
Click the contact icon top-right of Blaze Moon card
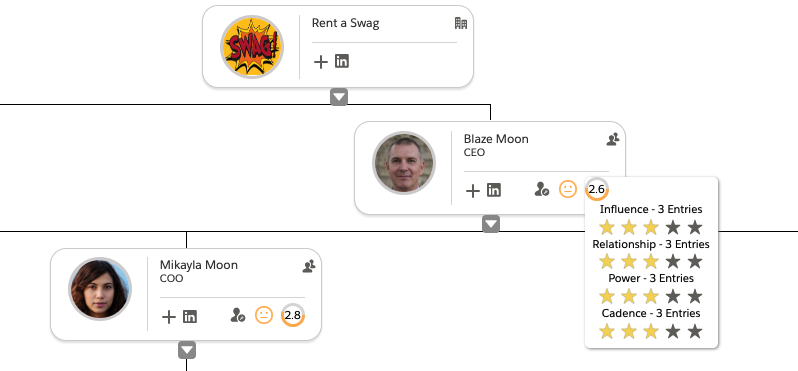coord(613,139)
